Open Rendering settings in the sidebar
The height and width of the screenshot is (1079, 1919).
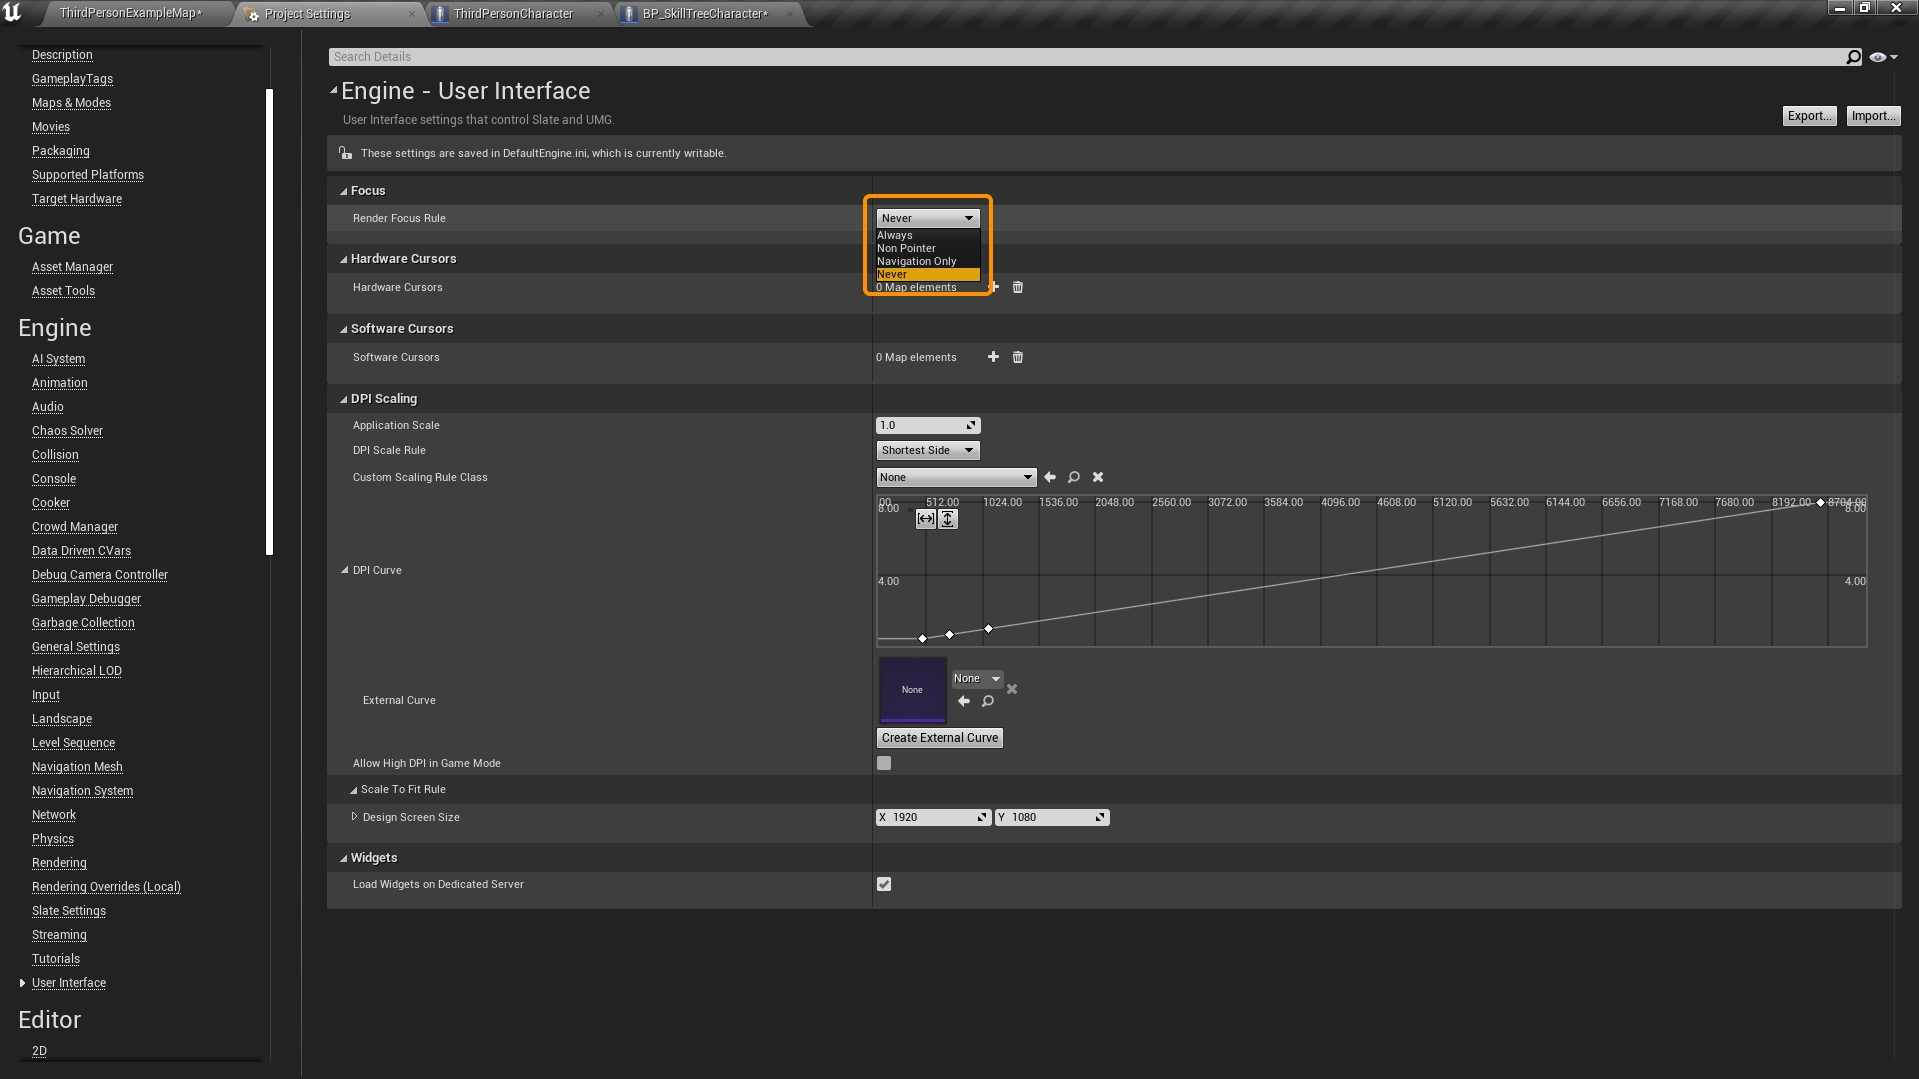[x=59, y=863]
